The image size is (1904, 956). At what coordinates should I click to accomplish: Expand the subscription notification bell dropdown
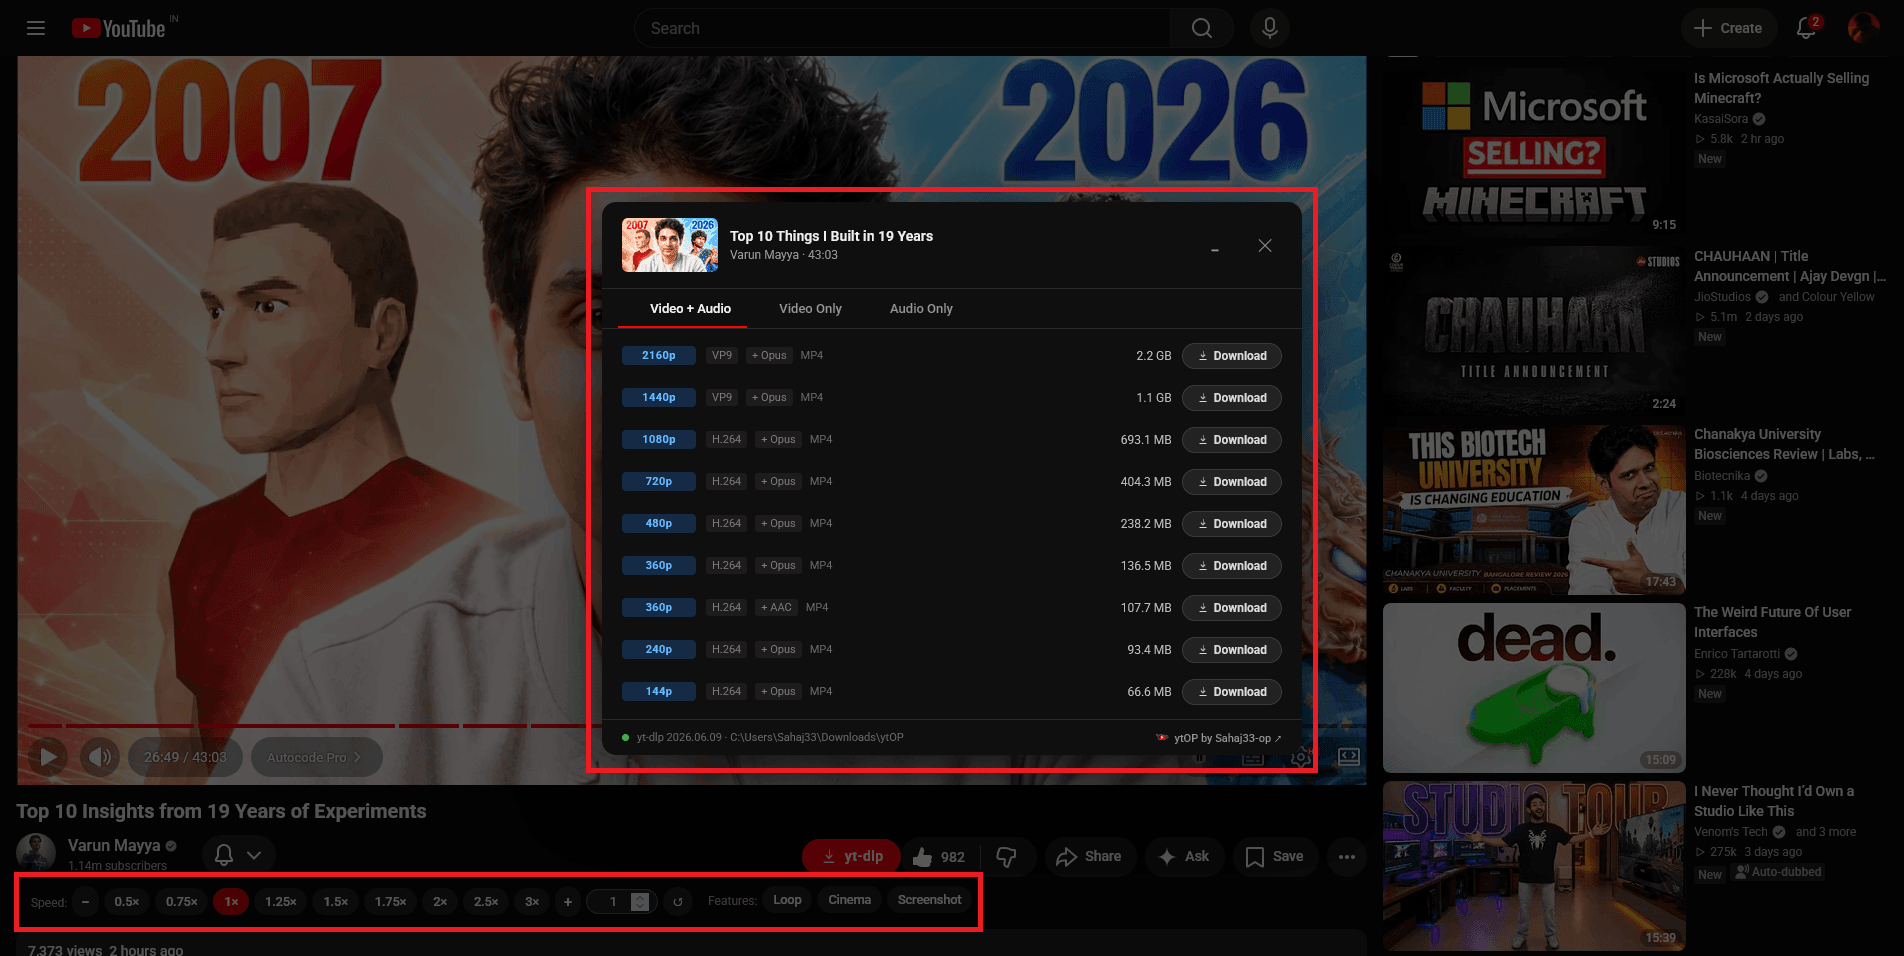(x=239, y=855)
